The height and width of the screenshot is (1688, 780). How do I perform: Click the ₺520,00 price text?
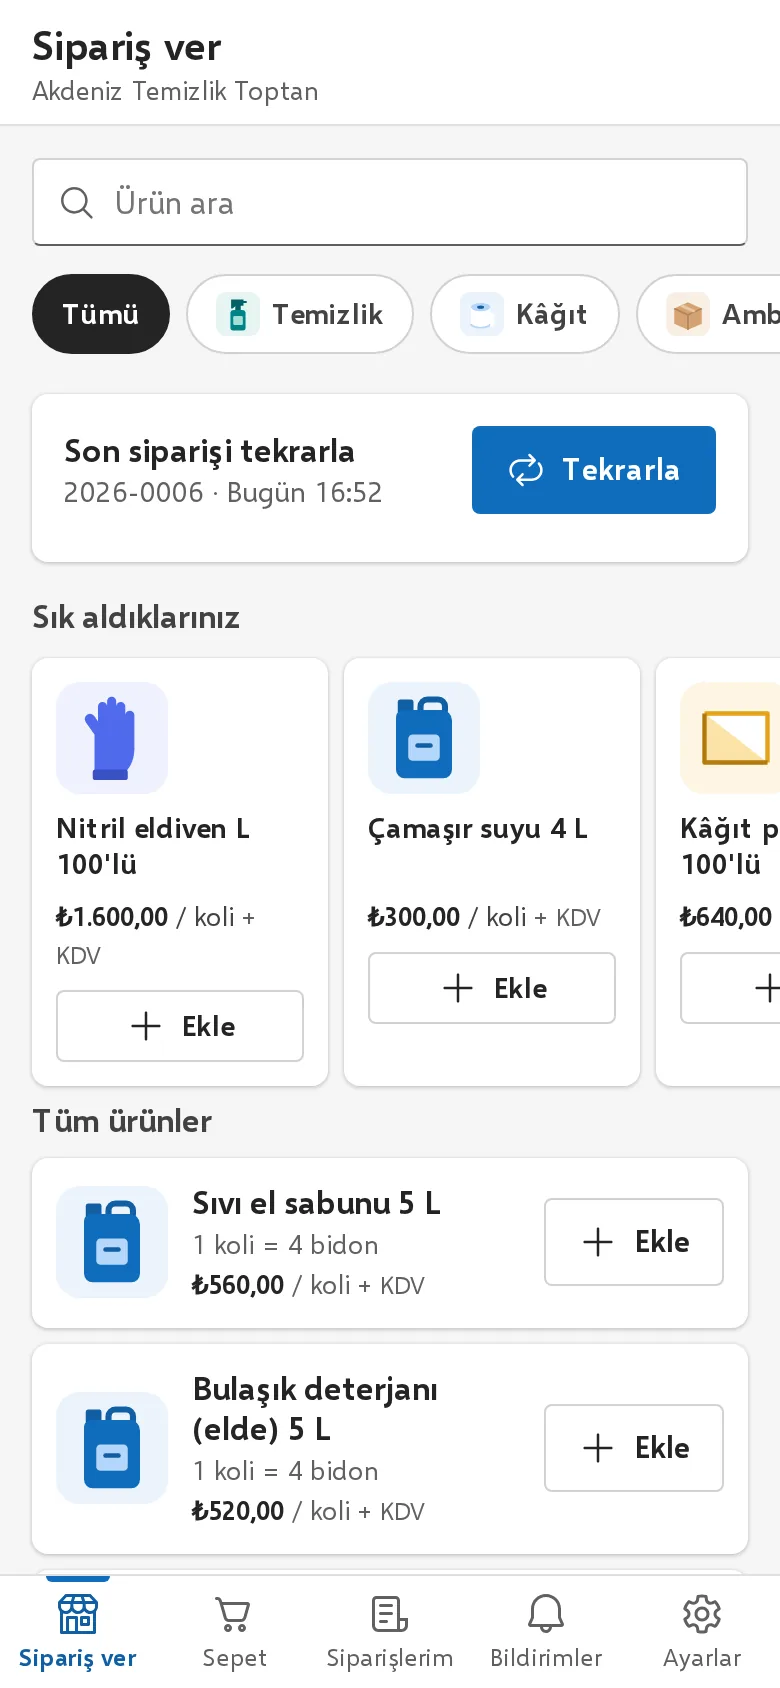(238, 1511)
